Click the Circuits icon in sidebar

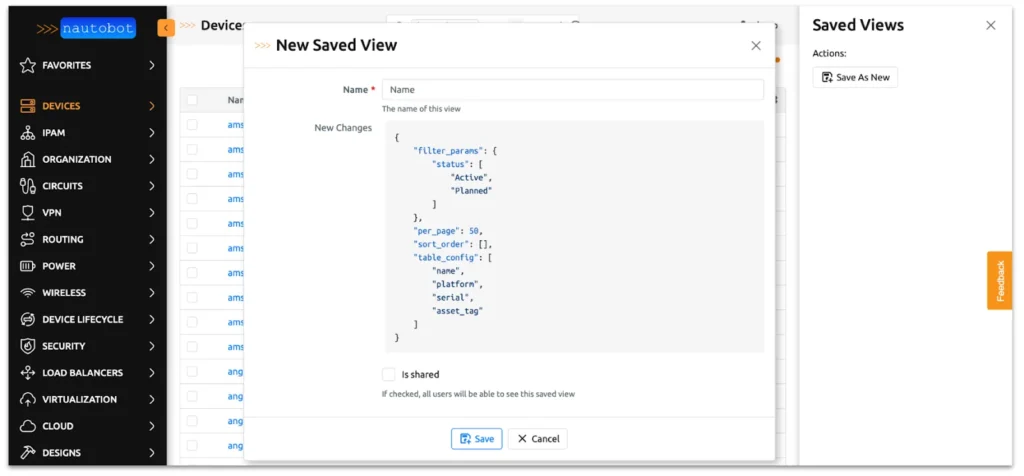[27, 186]
